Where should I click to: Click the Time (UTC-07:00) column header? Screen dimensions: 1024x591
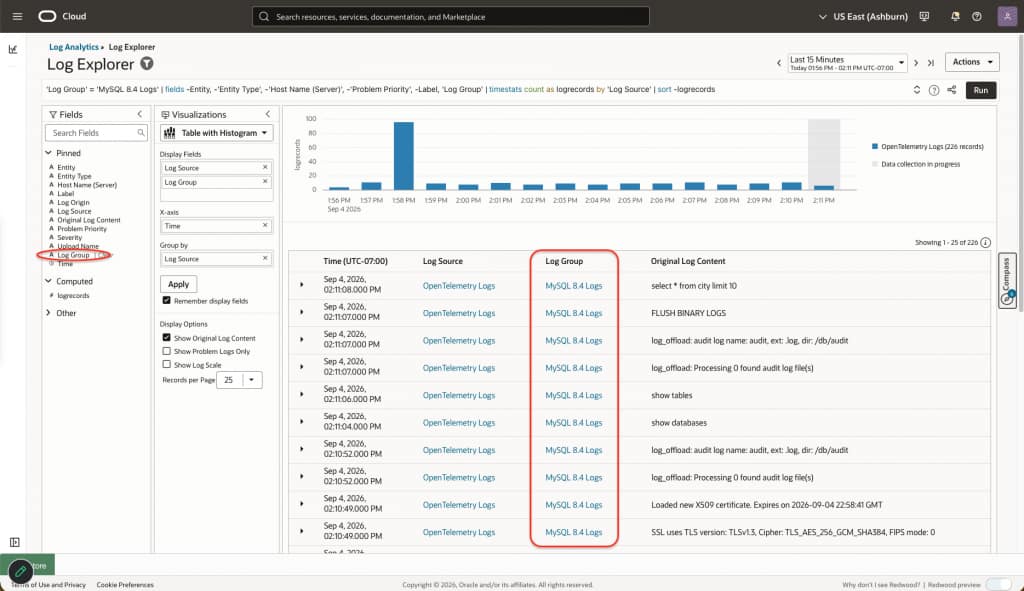click(x=355, y=261)
